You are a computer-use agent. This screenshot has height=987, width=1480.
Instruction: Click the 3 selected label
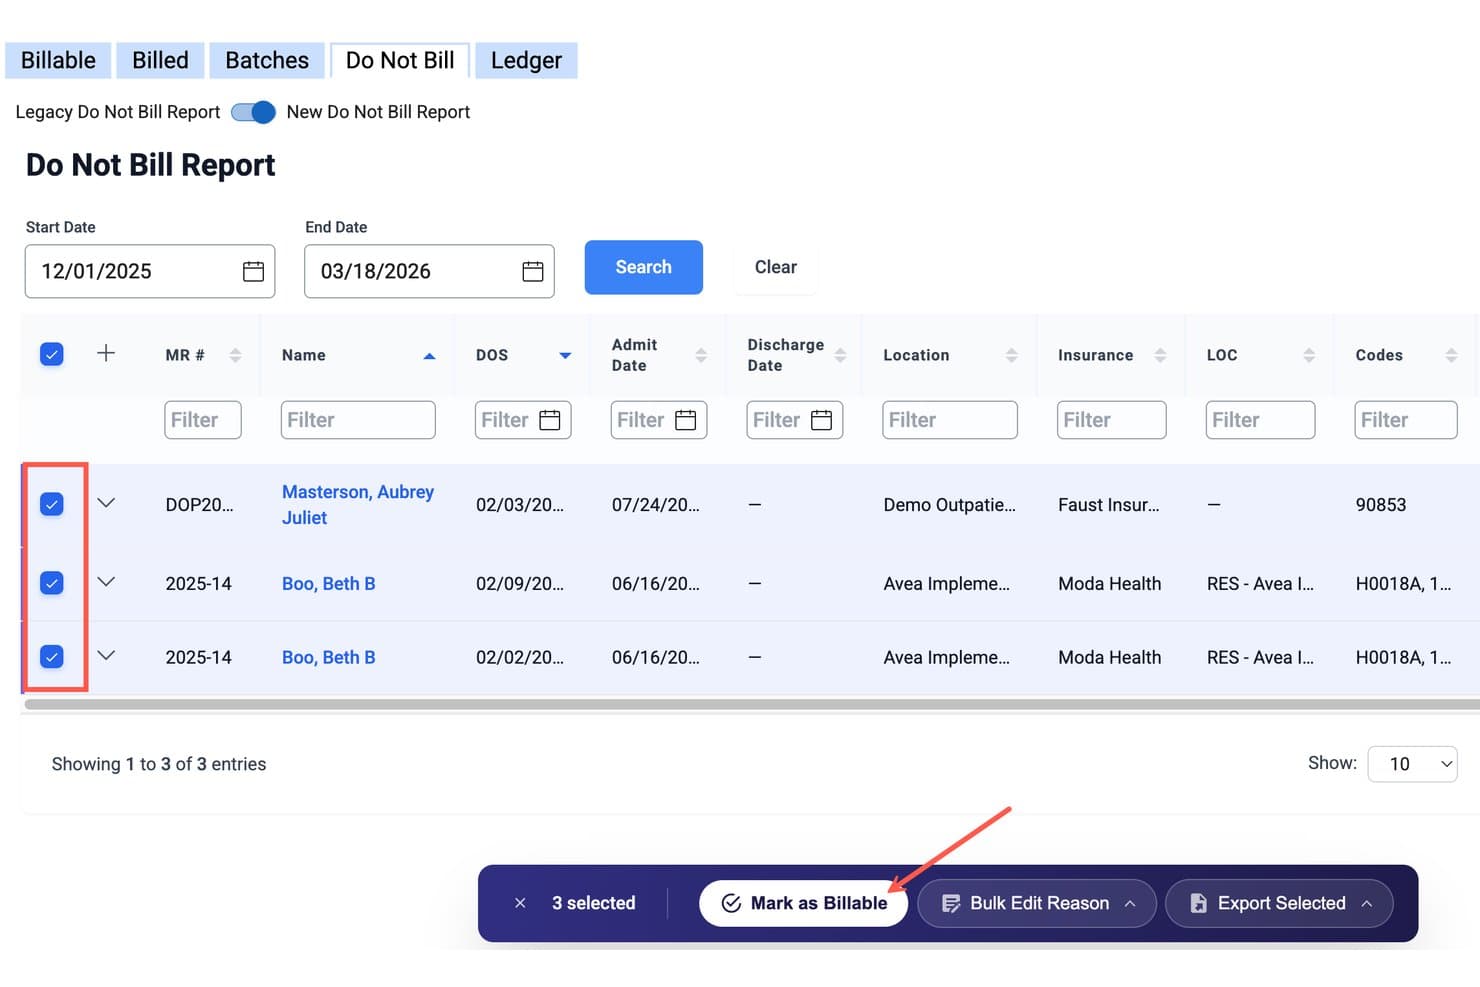pos(594,903)
